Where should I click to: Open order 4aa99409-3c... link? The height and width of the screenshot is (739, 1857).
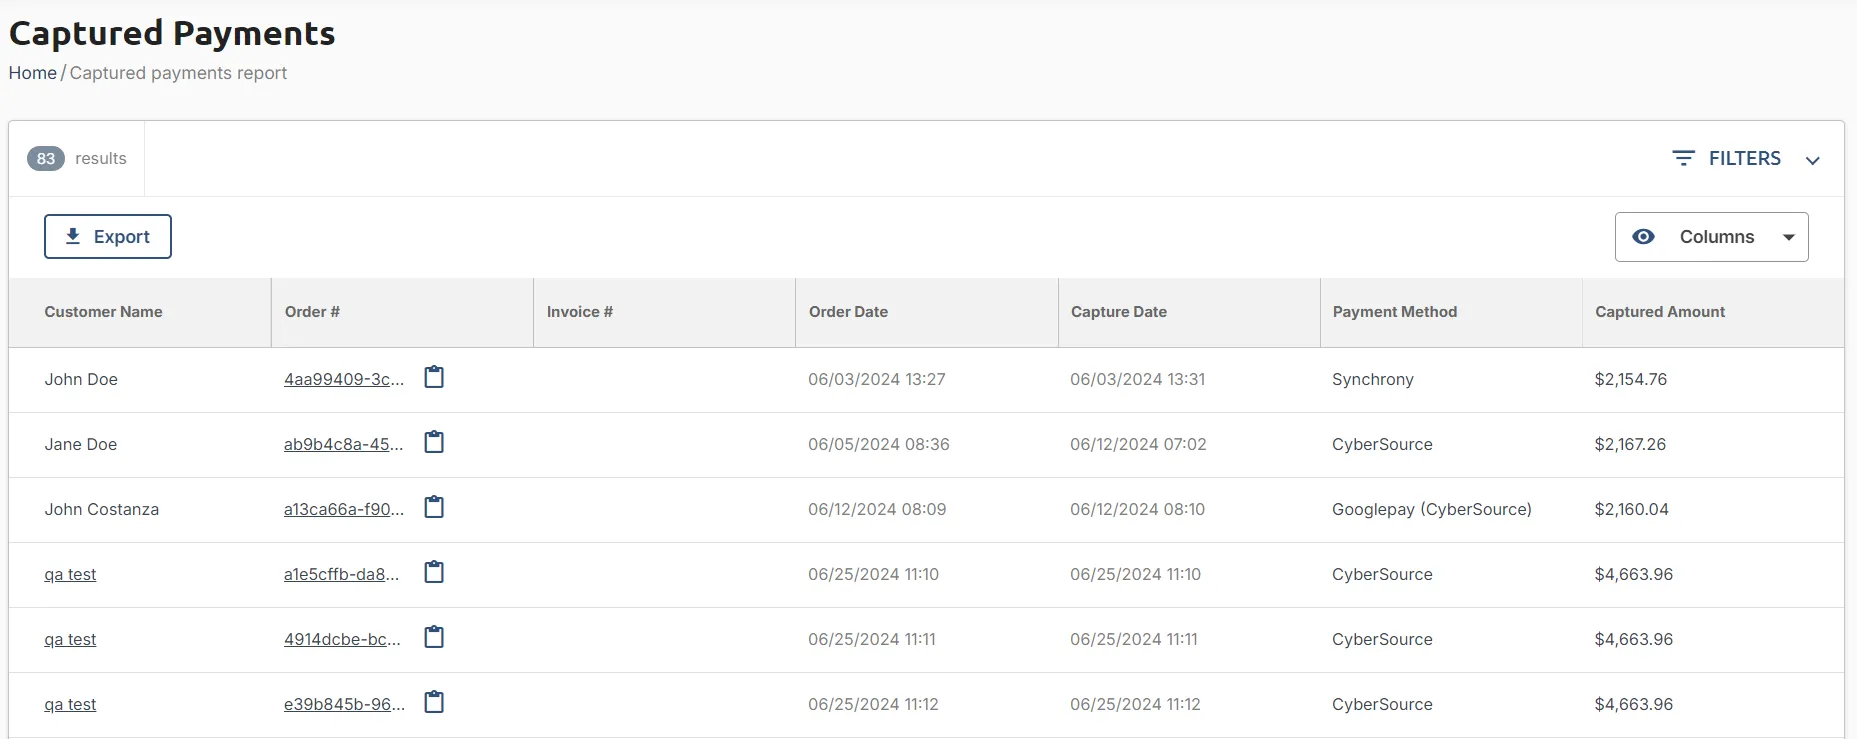[x=344, y=379]
